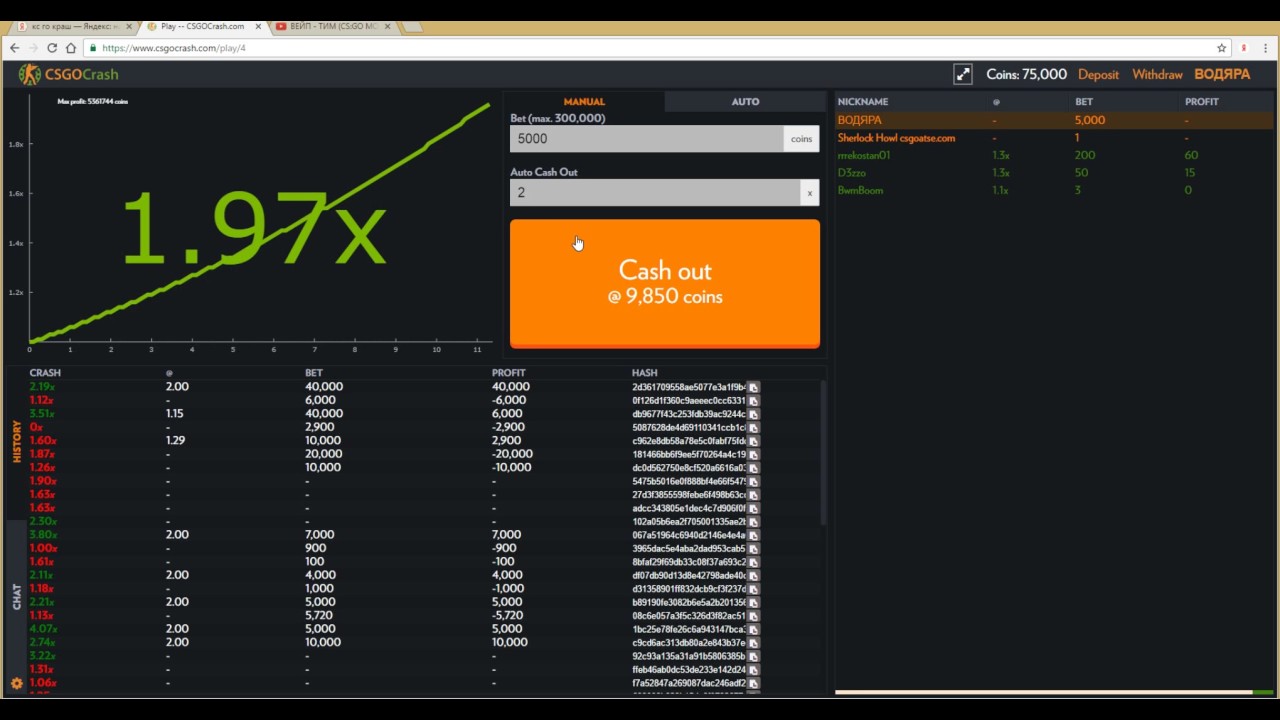The image size is (1280, 720).
Task: Click the PROFIT header in players list
Action: click(1201, 101)
